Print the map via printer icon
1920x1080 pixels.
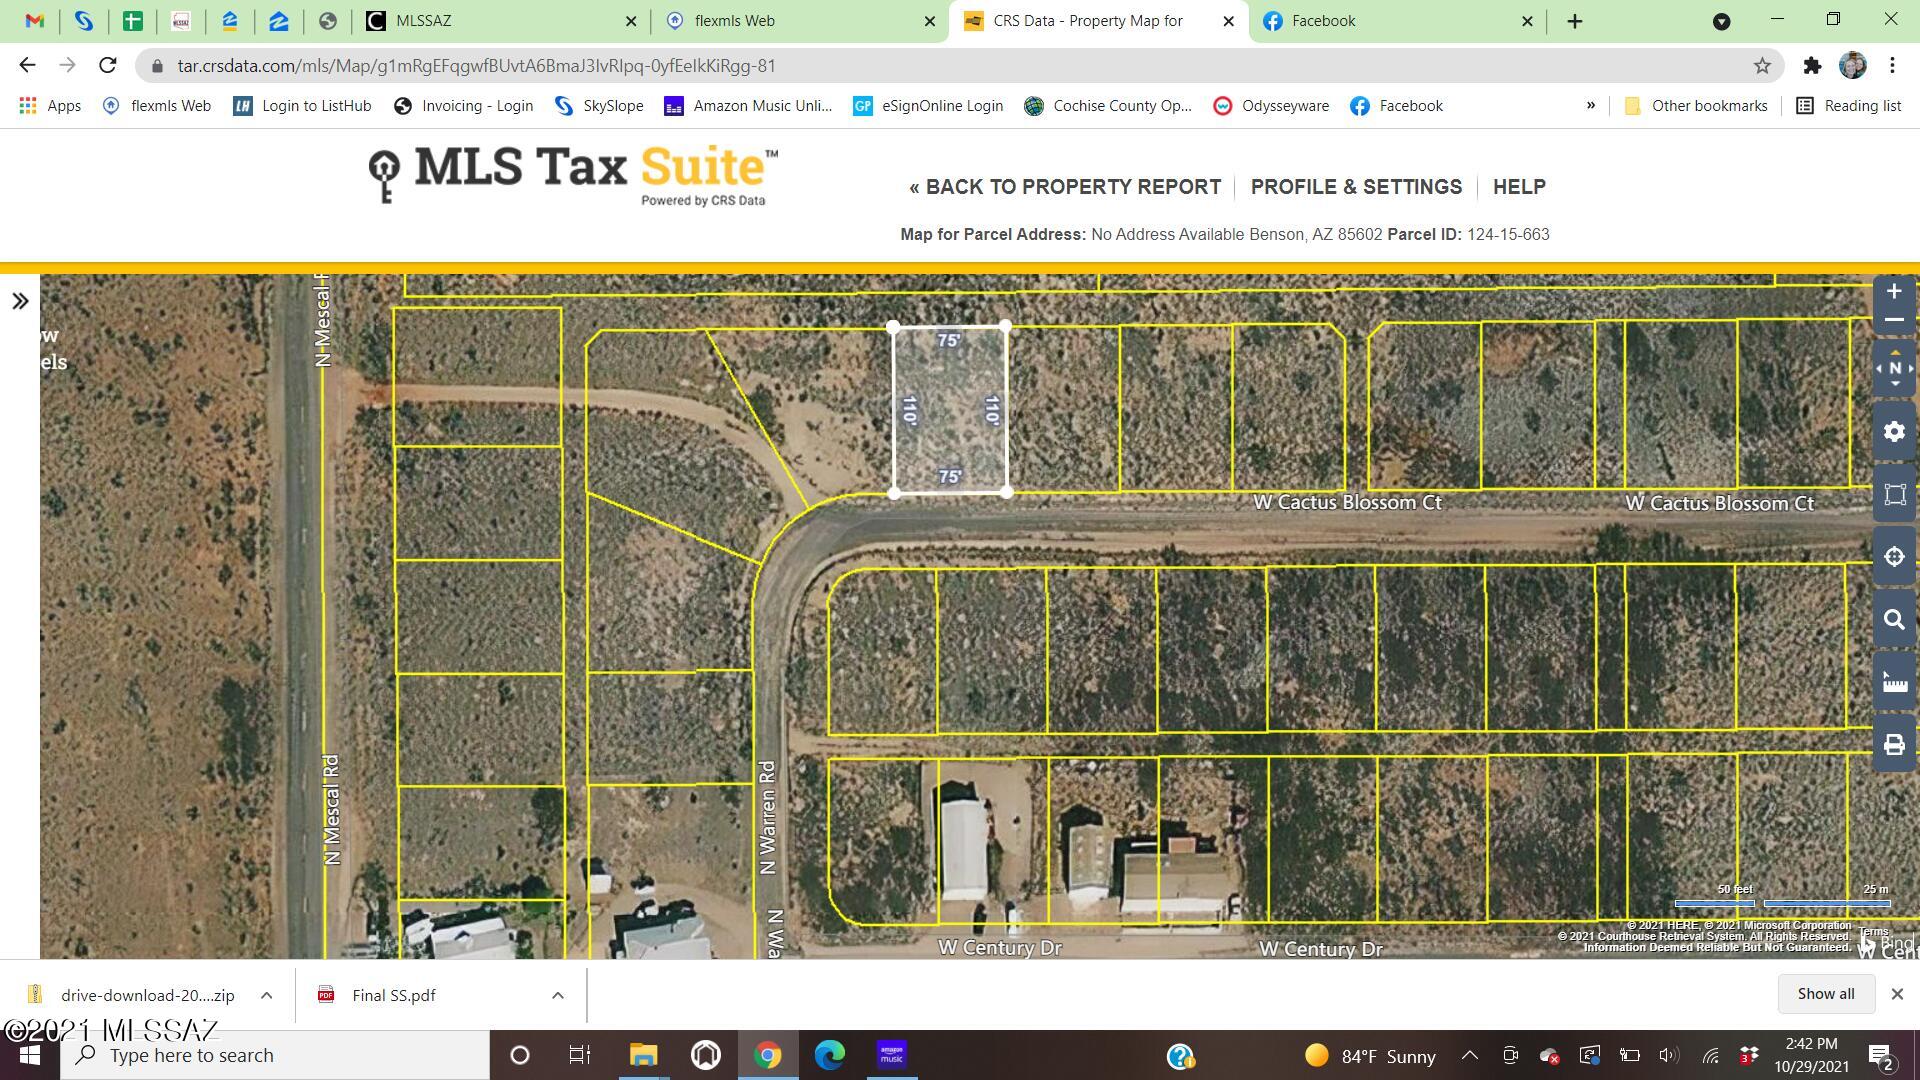click(x=1894, y=745)
